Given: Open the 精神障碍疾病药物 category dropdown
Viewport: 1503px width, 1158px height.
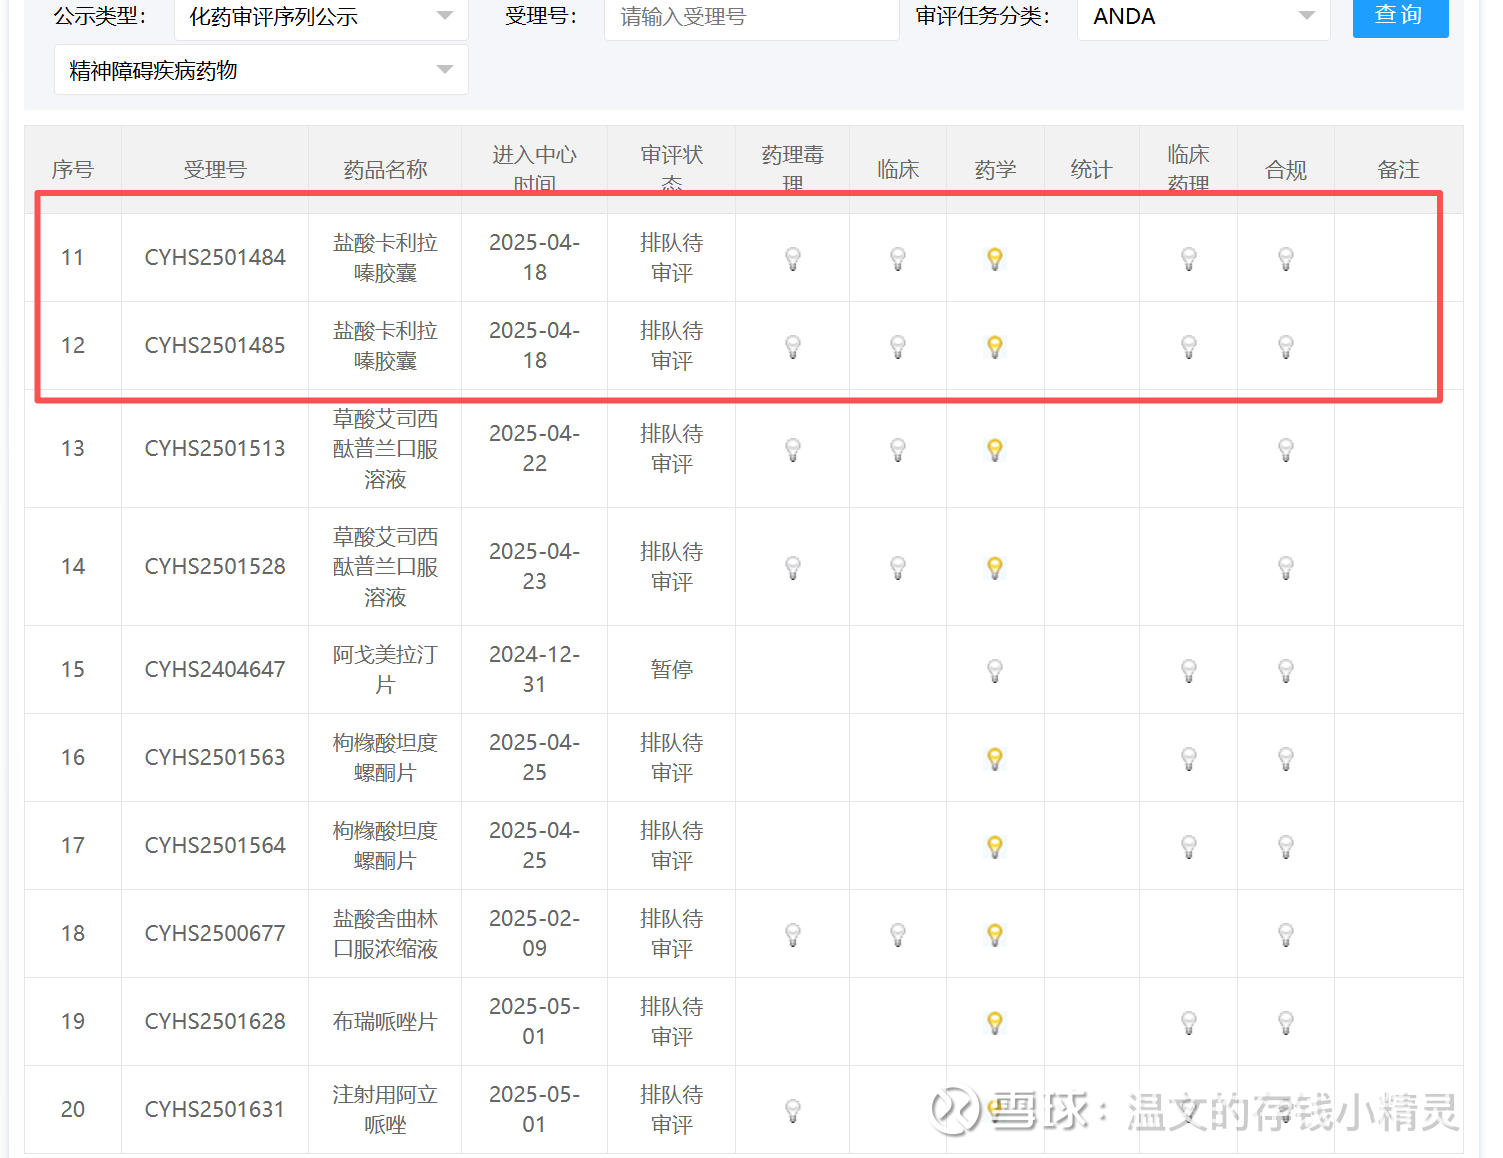Looking at the screenshot, I should coord(260,71).
